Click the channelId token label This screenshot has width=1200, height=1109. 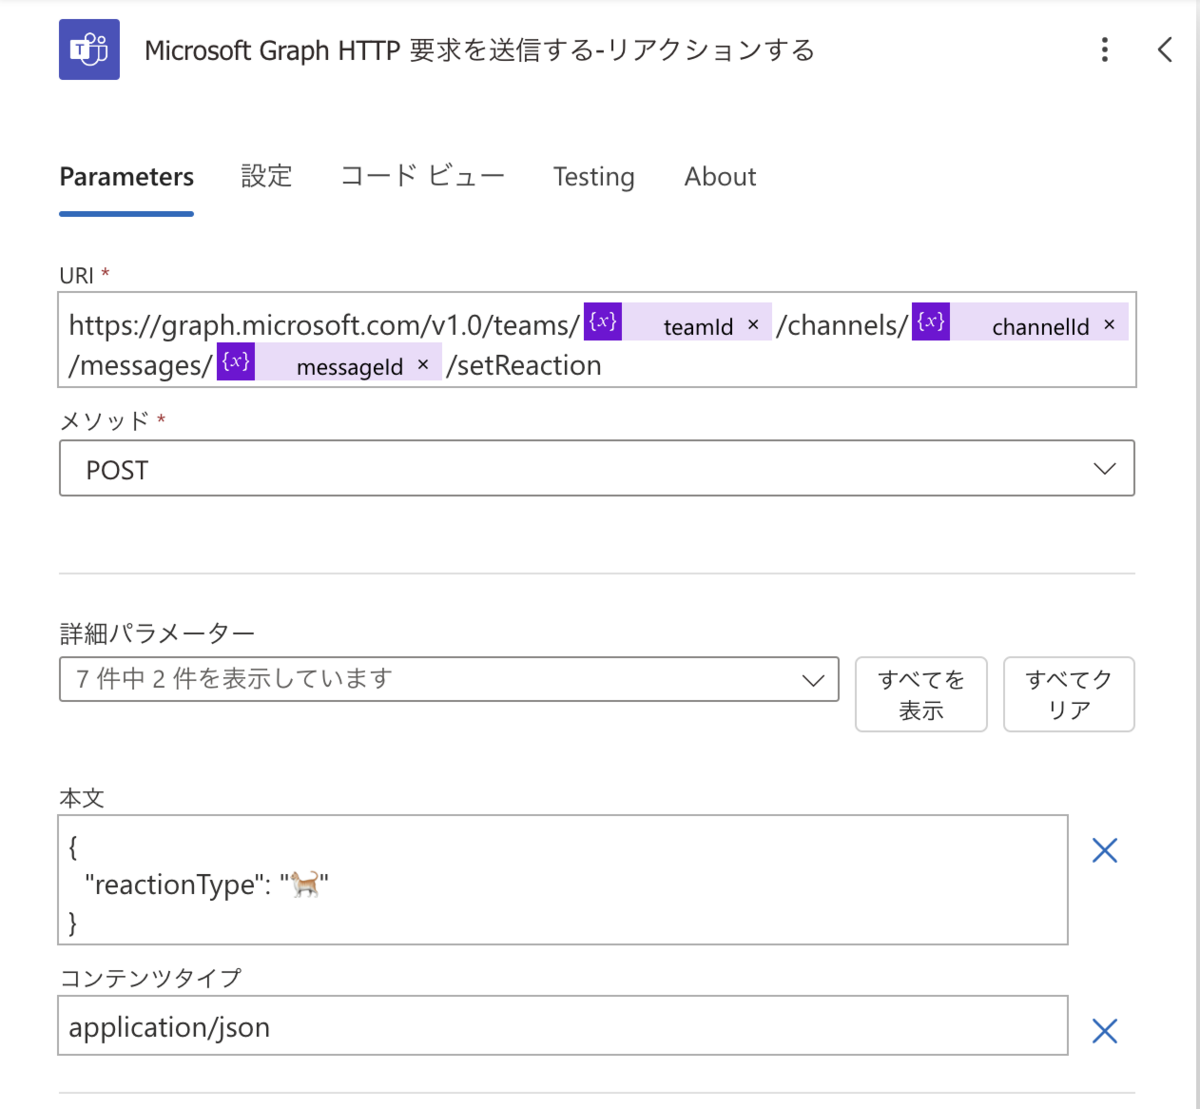tap(1041, 326)
